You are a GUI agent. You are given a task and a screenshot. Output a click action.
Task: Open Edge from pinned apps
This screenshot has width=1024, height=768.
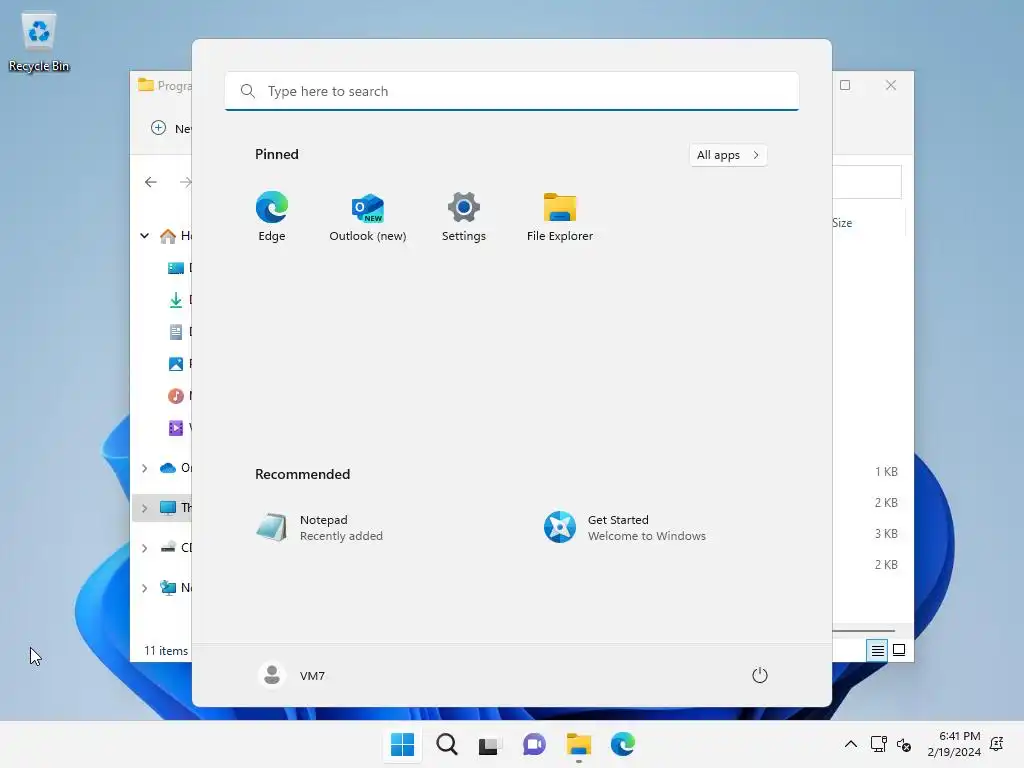pyautogui.click(x=272, y=217)
